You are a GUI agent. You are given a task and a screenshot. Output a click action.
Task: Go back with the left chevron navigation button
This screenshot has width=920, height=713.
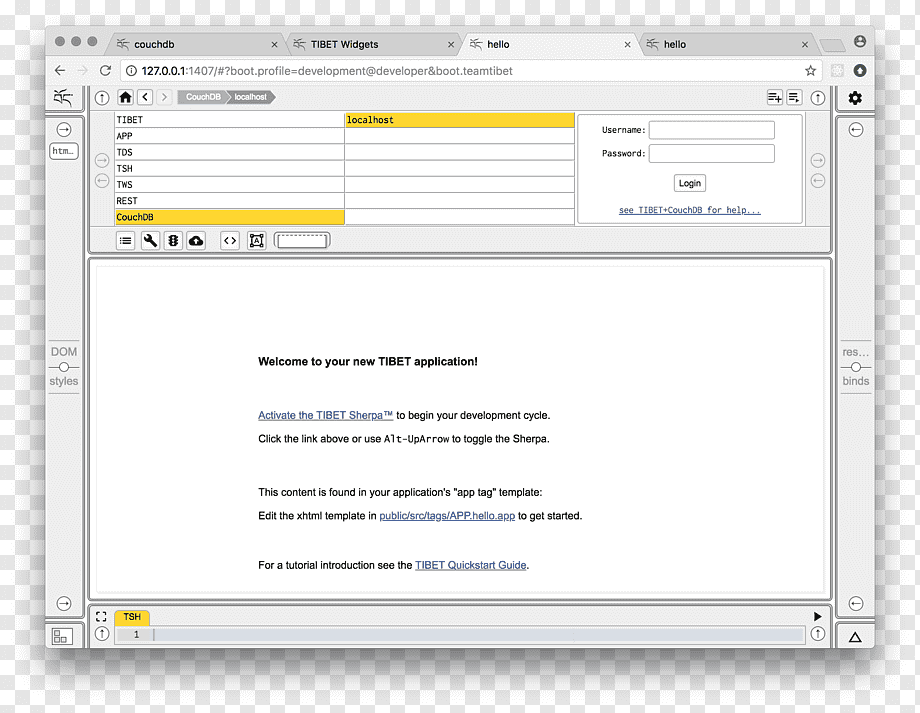point(146,97)
